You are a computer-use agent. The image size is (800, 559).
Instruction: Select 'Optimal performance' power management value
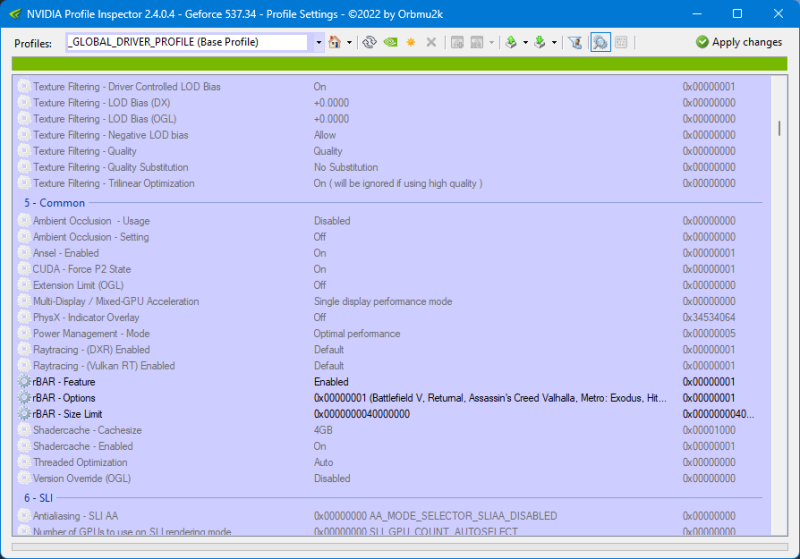coord(357,334)
